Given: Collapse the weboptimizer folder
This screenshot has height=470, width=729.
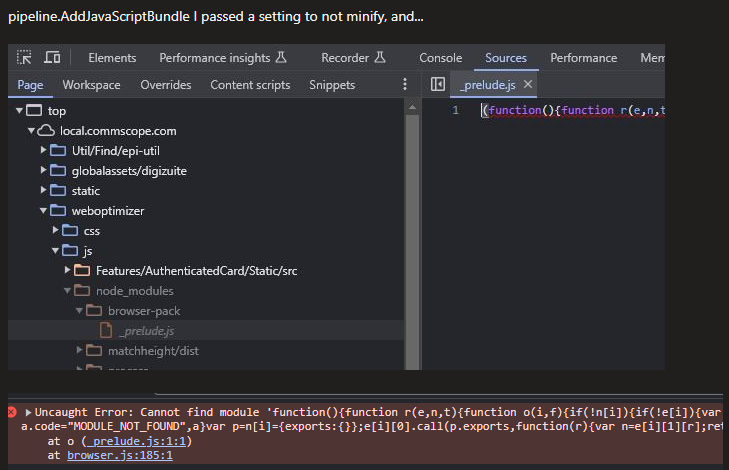Looking at the screenshot, I should point(44,210).
